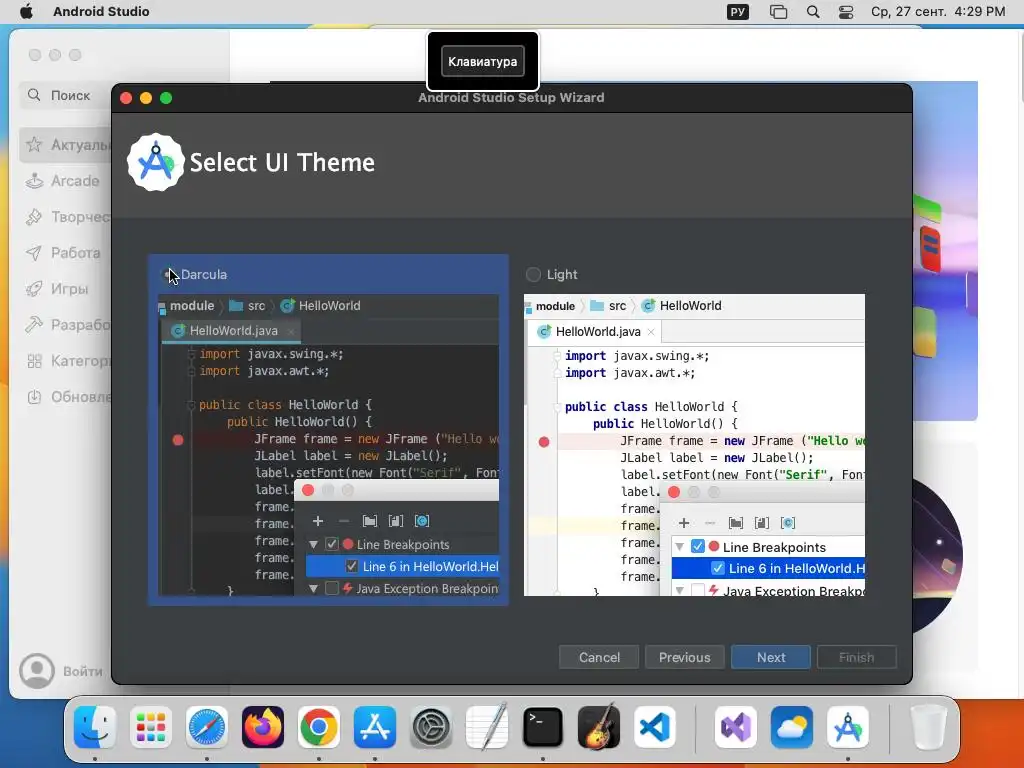Click the account avatar icon in App Store
The width and height of the screenshot is (1024, 768).
(37, 671)
